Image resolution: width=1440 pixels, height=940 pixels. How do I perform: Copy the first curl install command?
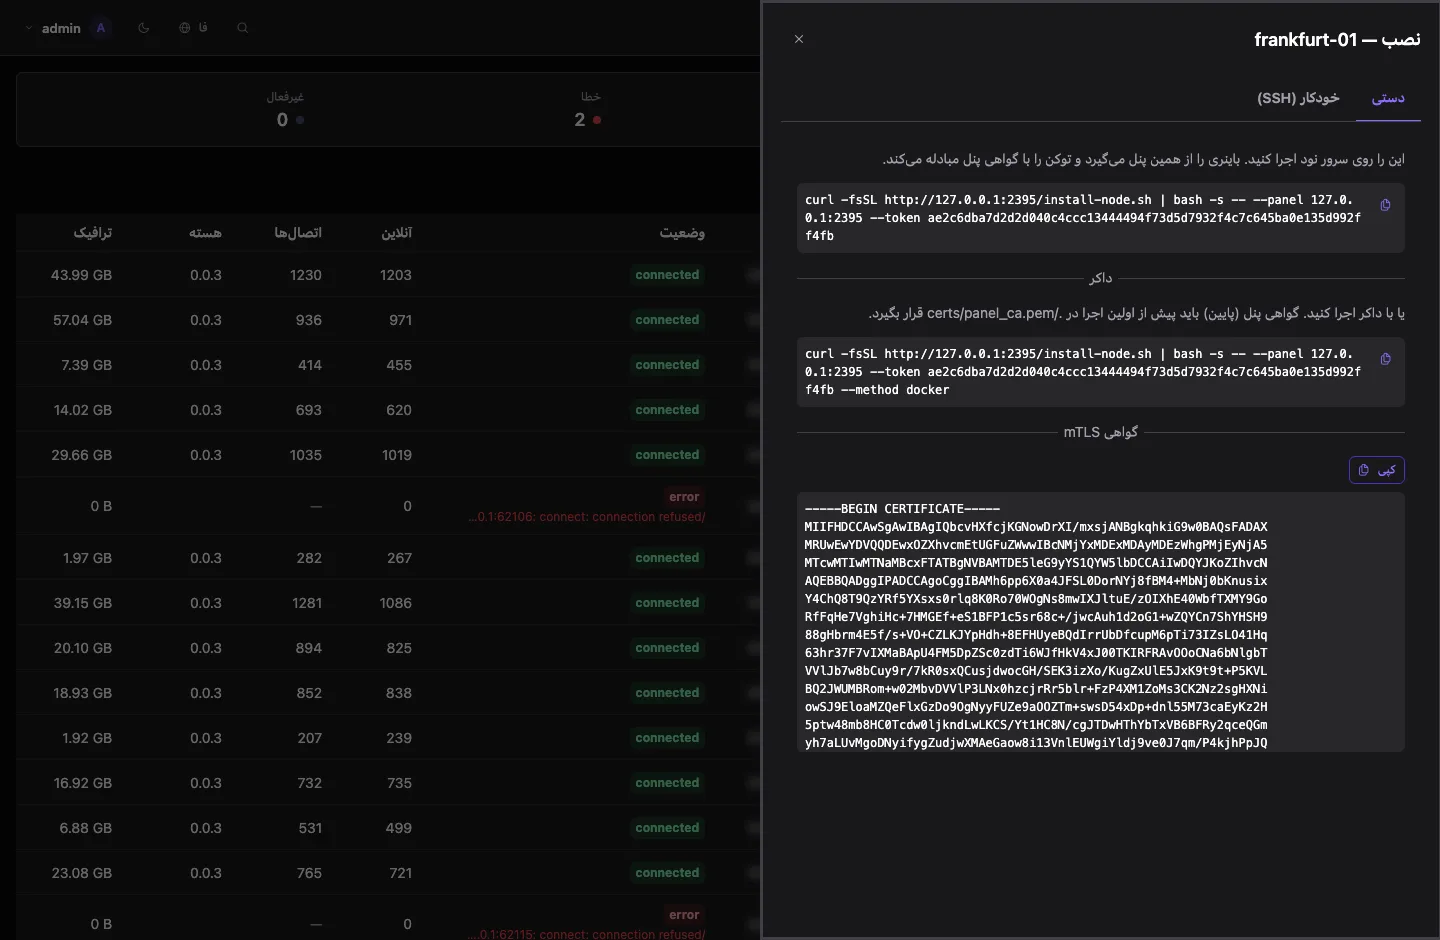coord(1385,205)
